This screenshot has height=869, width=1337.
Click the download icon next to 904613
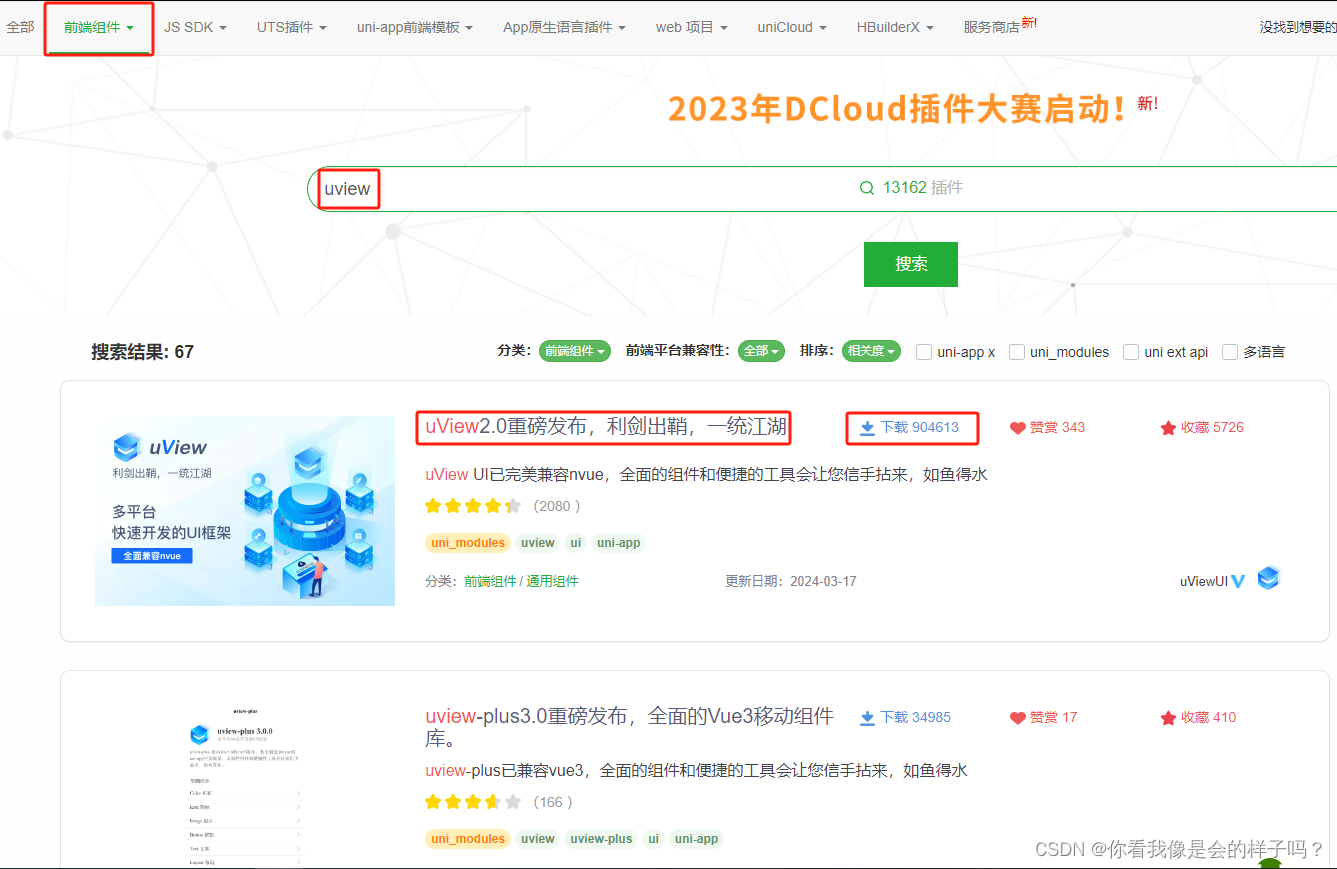pyautogui.click(x=867, y=428)
